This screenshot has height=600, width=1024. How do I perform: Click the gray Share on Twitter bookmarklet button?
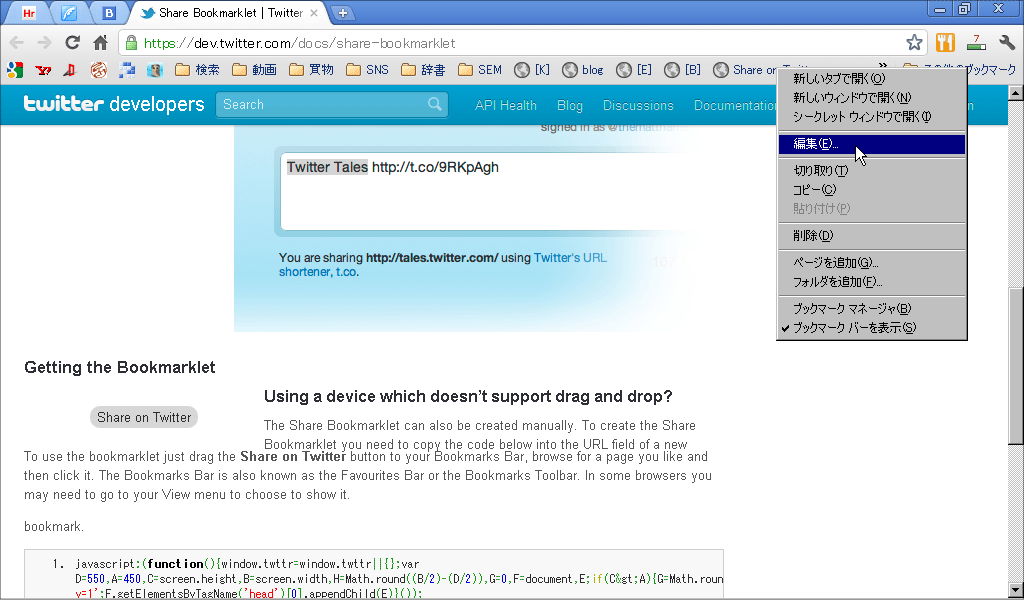click(144, 417)
